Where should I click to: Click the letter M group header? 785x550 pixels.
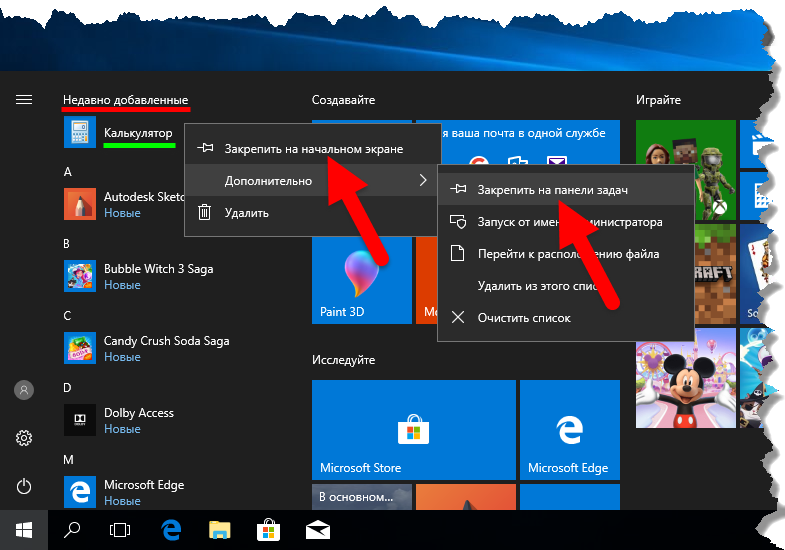pos(69,459)
